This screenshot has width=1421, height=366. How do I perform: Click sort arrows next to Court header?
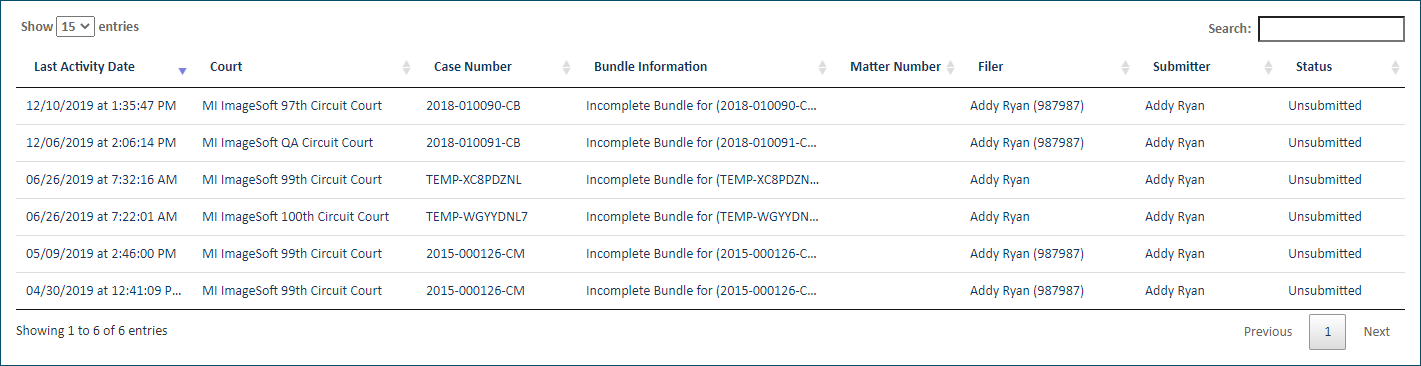coord(406,67)
